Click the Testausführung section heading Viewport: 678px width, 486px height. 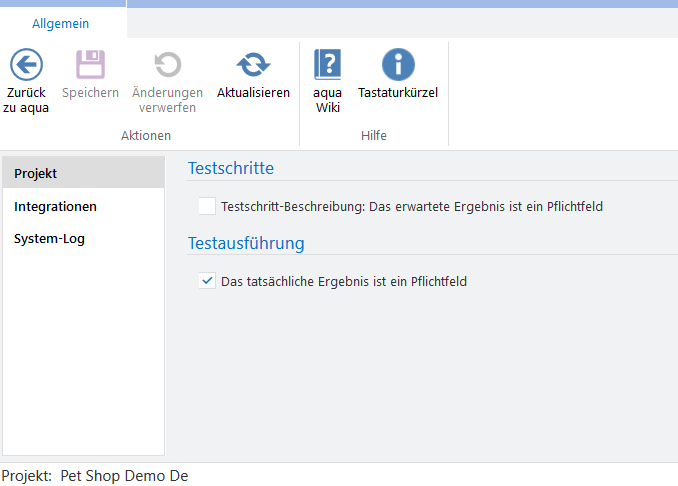coord(246,243)
